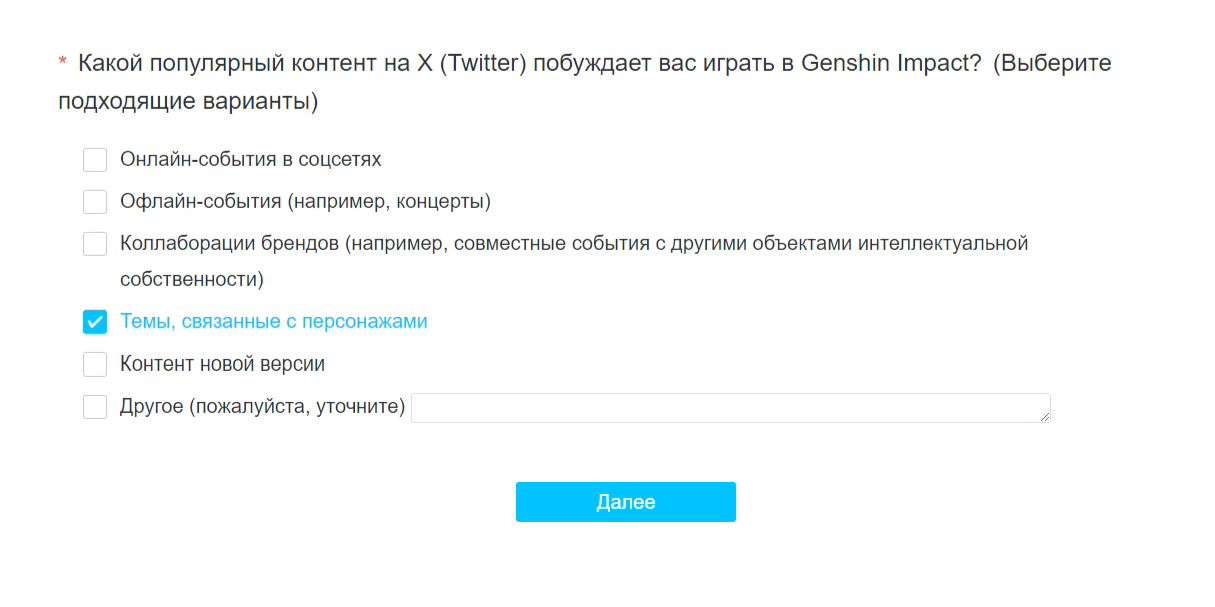Click the Другое (пожалуйста, уточните) label
The image size is (1215, 607).
tap(262, 407)
